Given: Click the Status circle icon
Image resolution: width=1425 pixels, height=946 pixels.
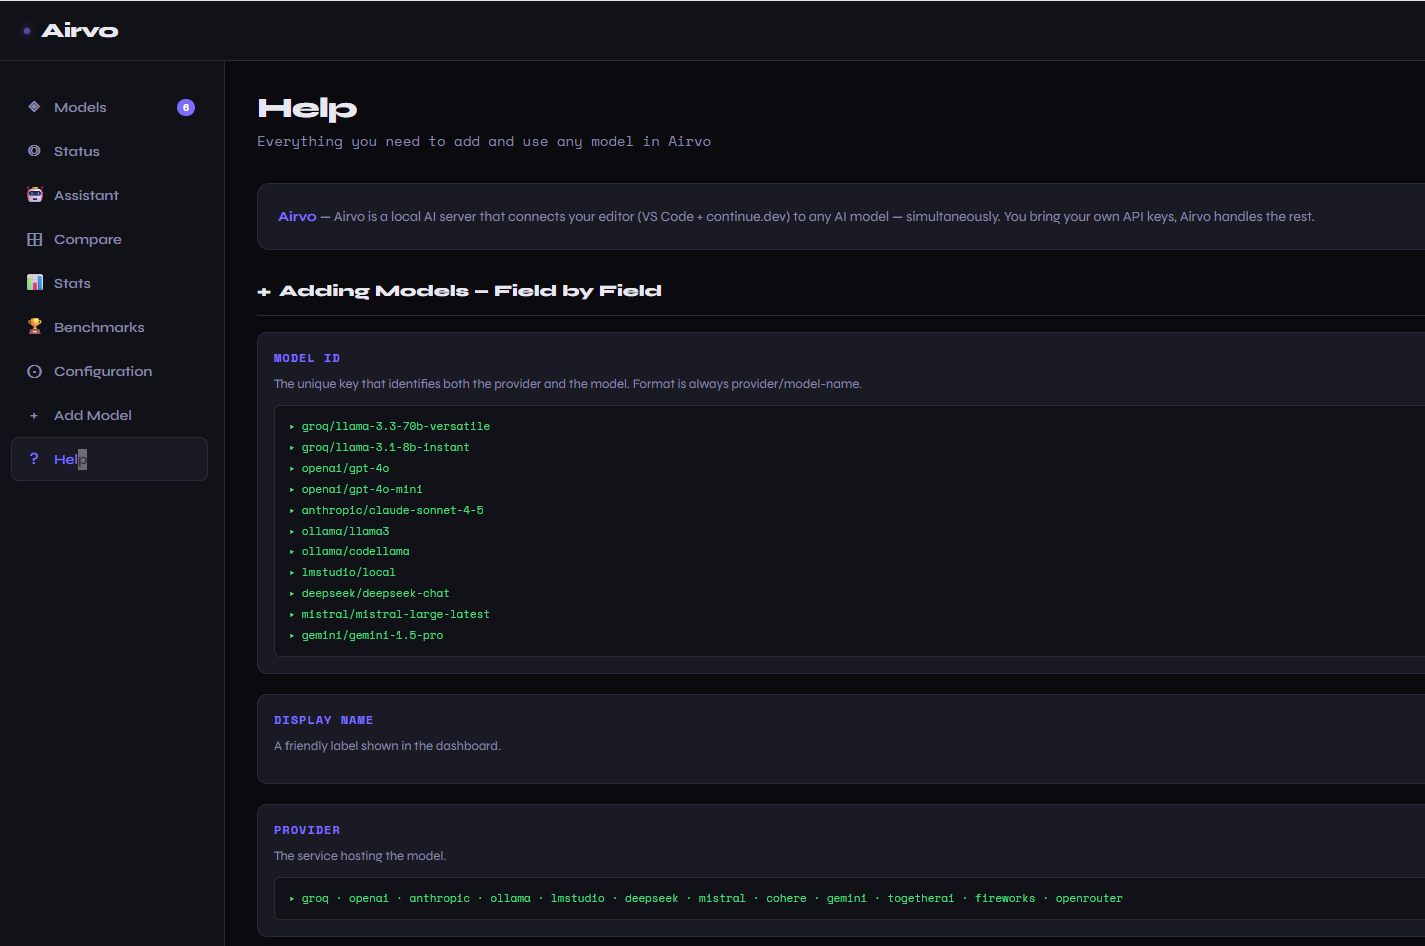Looking at the screenshot, I should click(34, 151).
